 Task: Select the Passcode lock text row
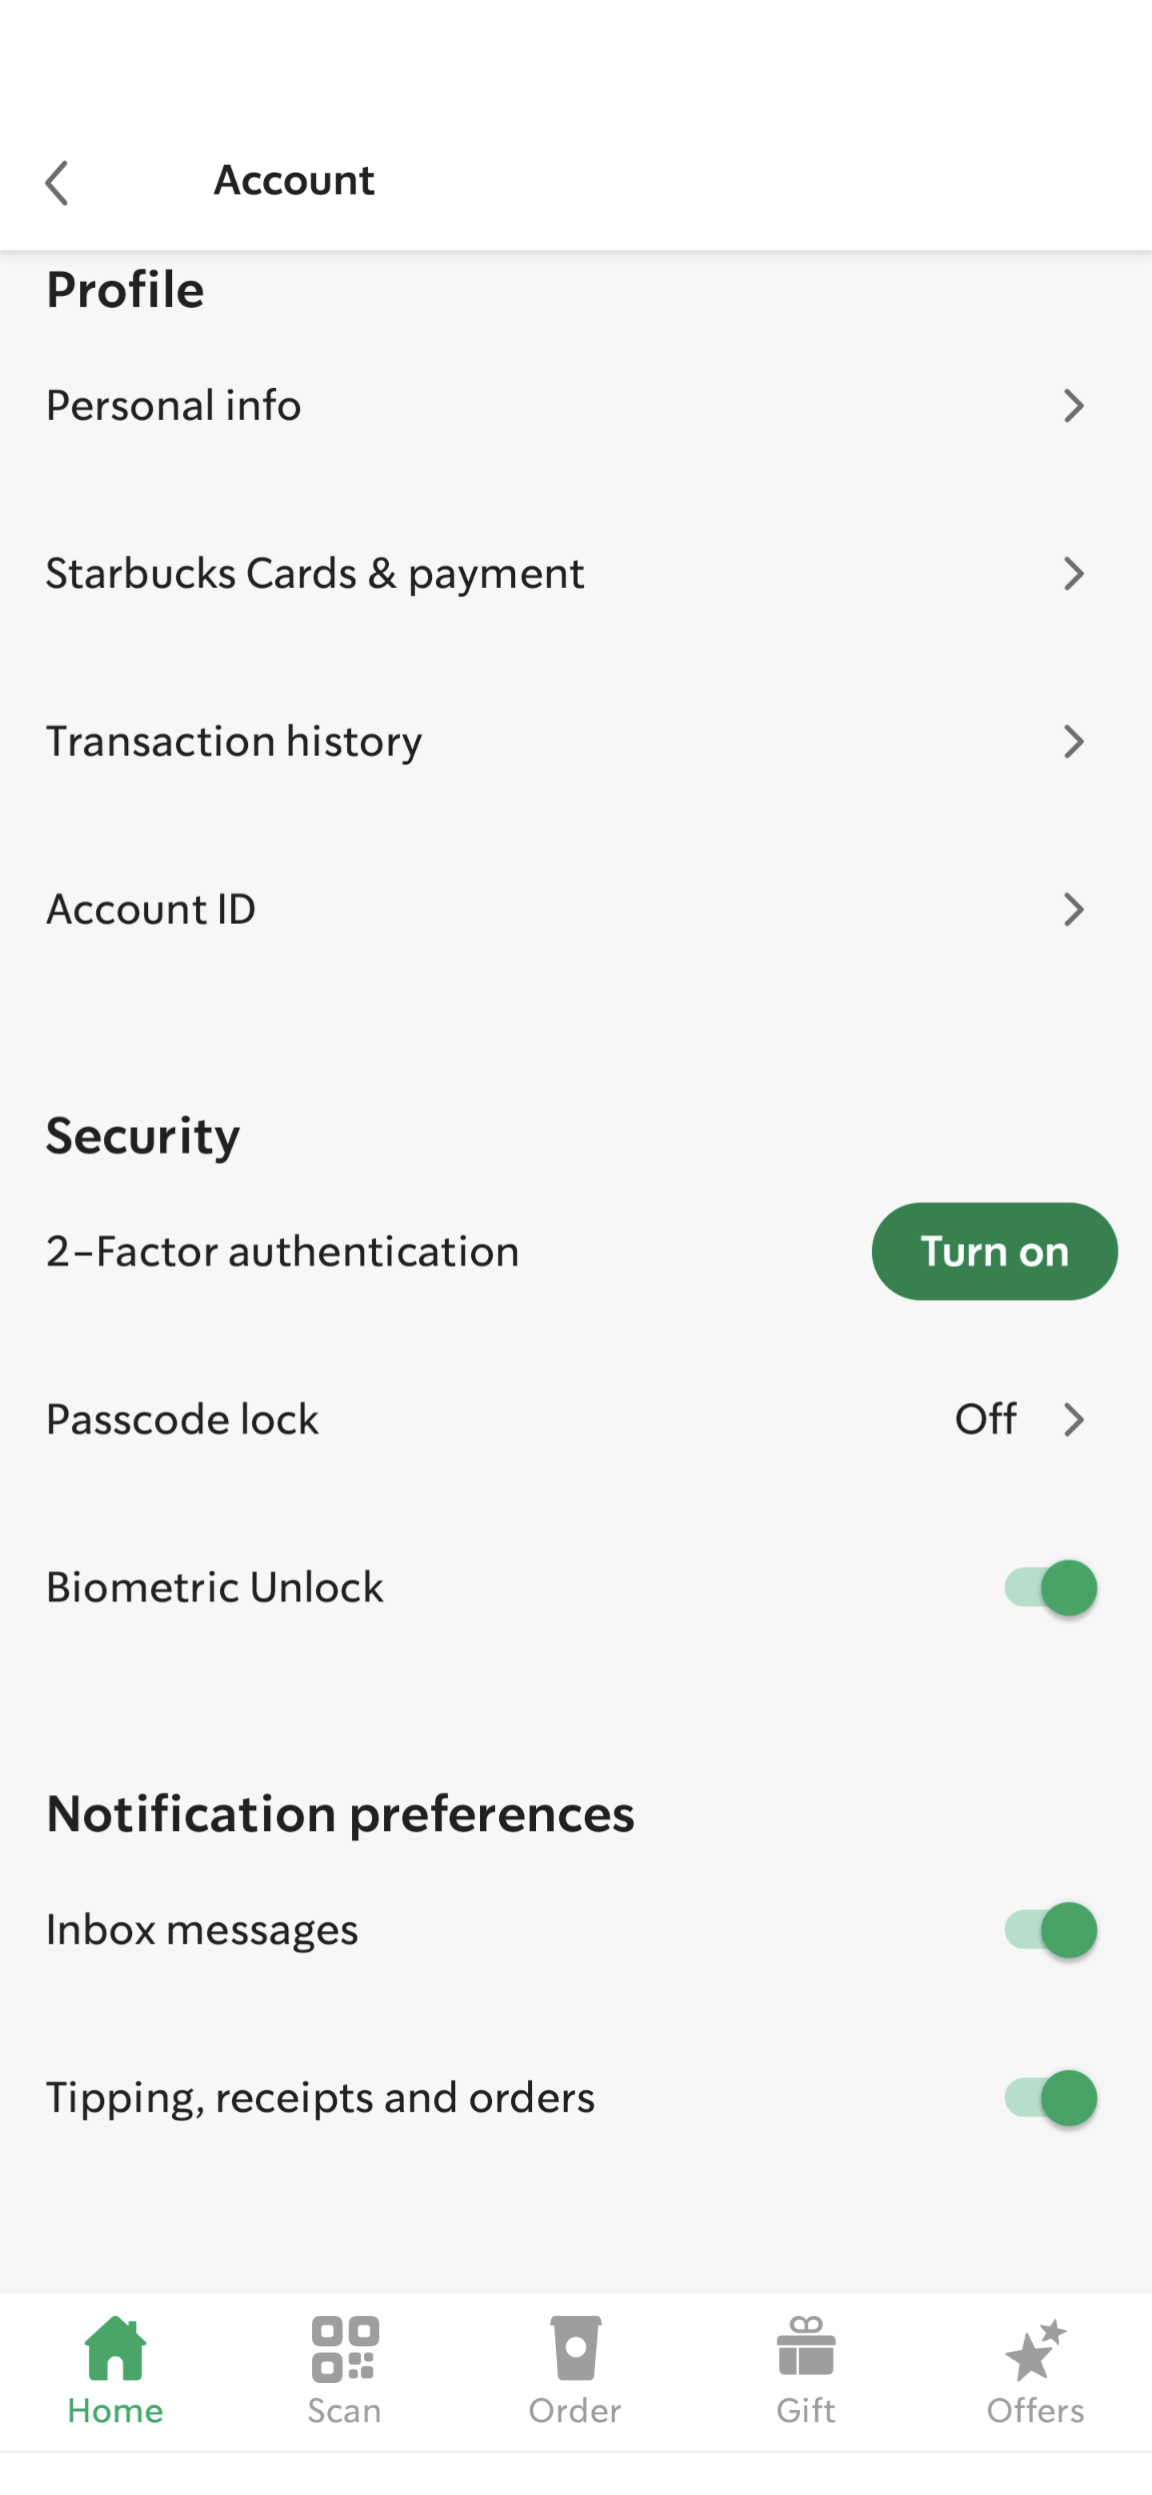coord(576,1419)
